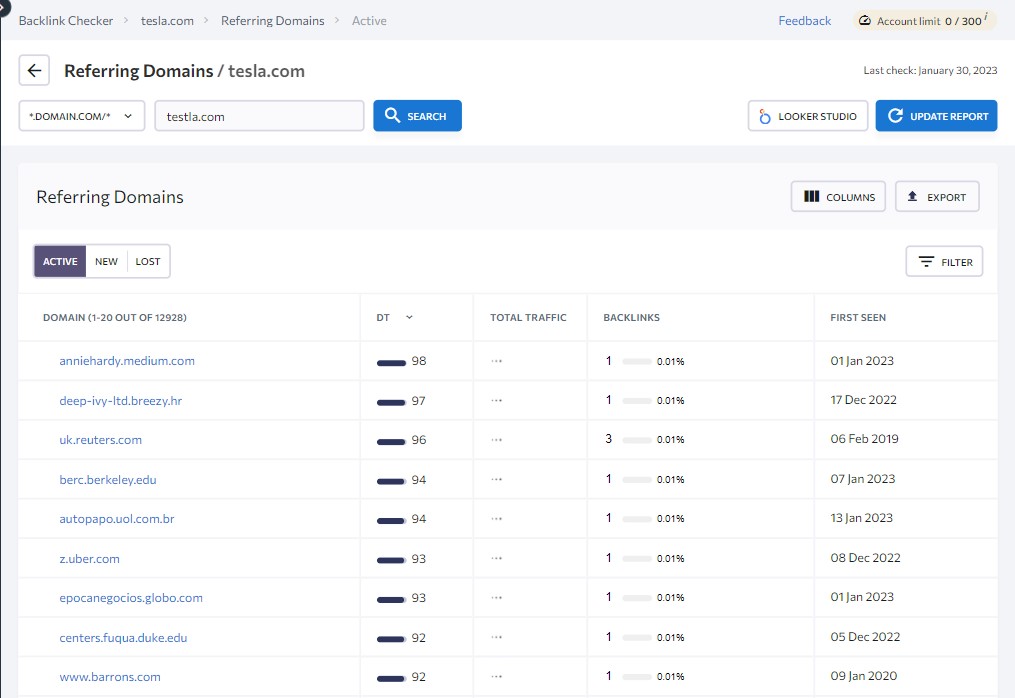Click the First Seen column header

858,317
